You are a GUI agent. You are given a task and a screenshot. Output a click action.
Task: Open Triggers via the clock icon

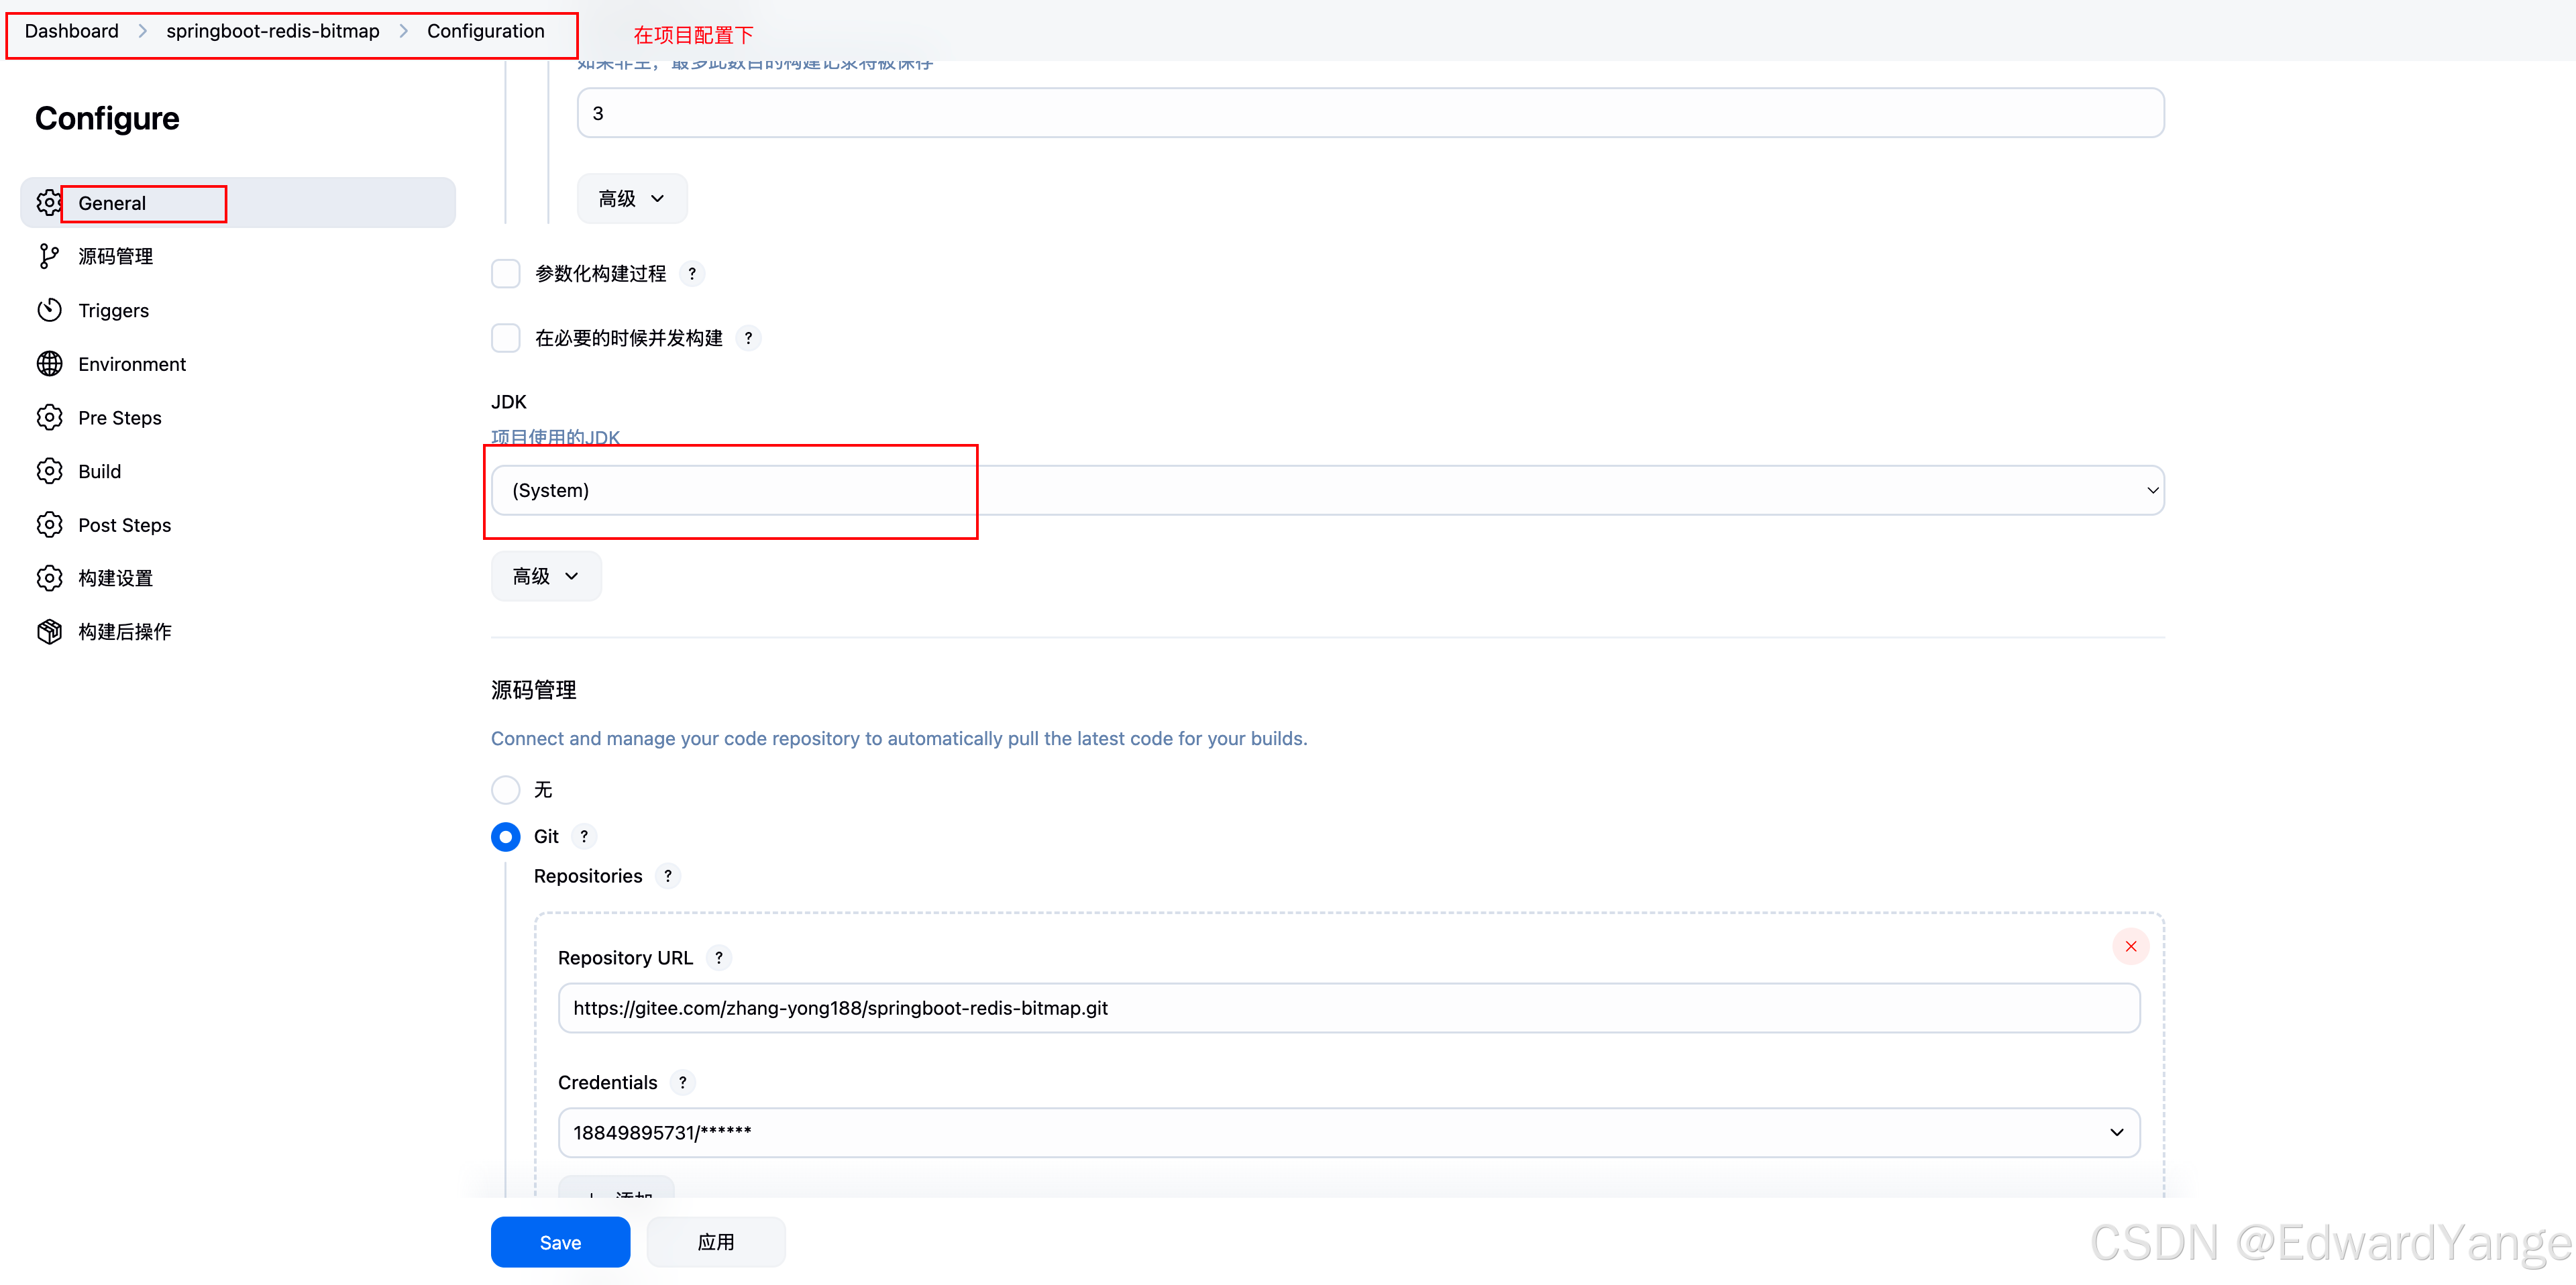coord(49,310)
